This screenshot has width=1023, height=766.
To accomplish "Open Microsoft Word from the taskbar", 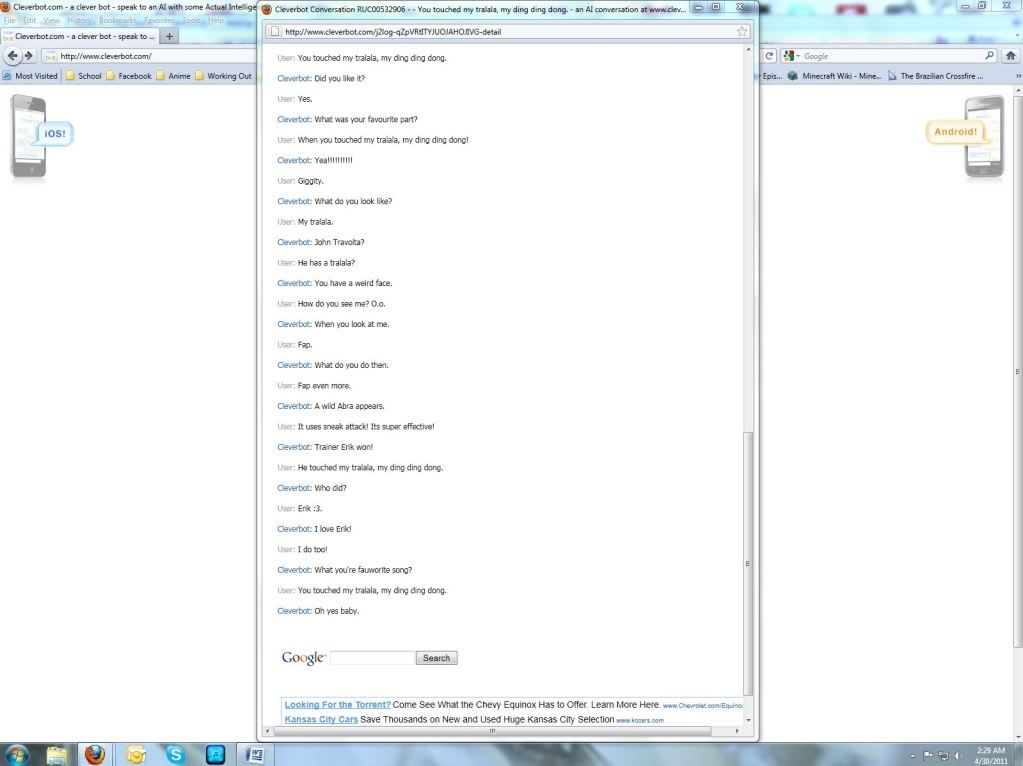I will (255, 754).
